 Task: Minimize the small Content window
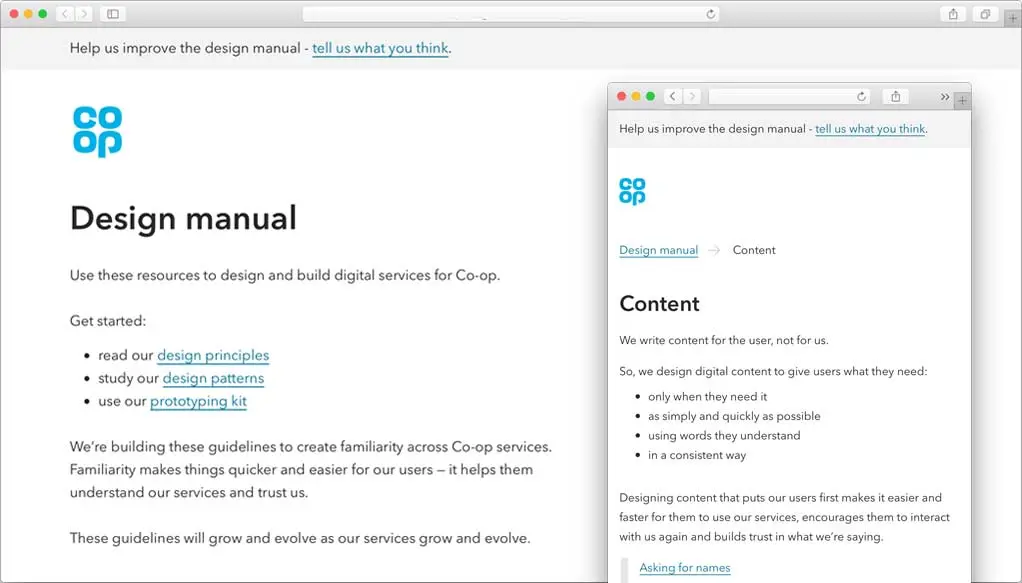click(636, 97)
